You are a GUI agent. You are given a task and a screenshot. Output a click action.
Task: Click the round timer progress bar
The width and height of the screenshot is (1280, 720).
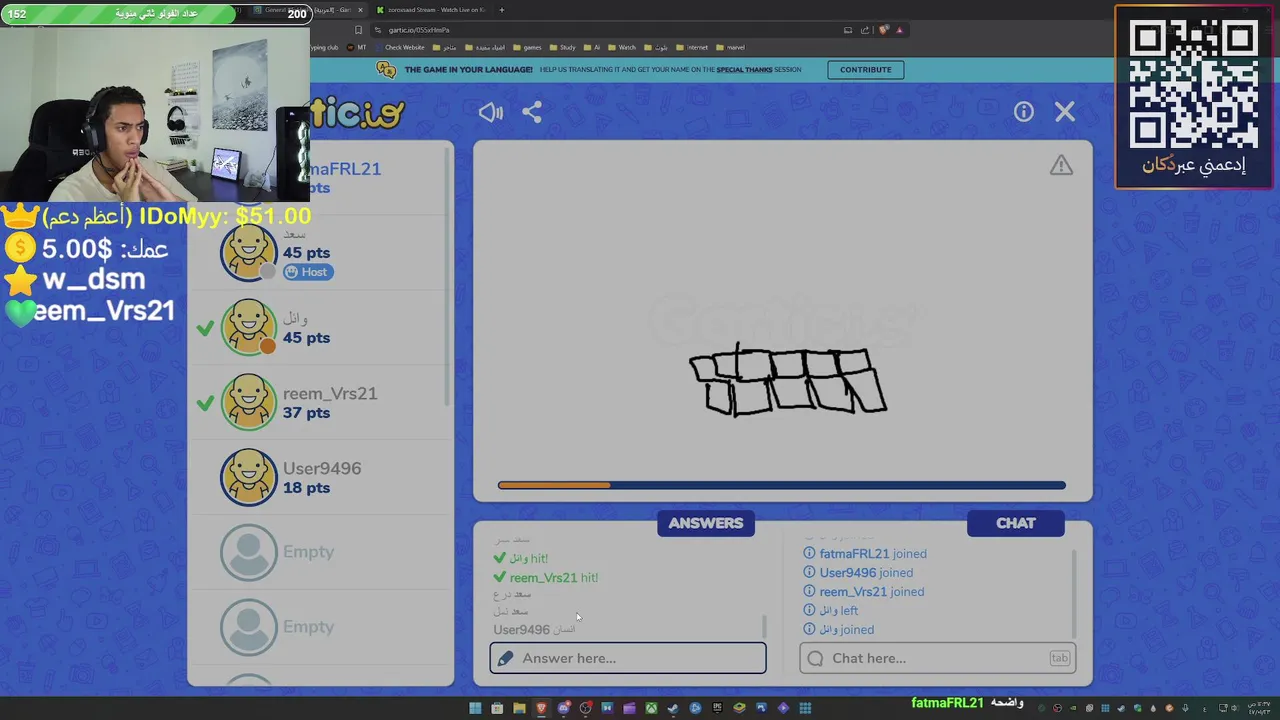(x=782, y=485)
